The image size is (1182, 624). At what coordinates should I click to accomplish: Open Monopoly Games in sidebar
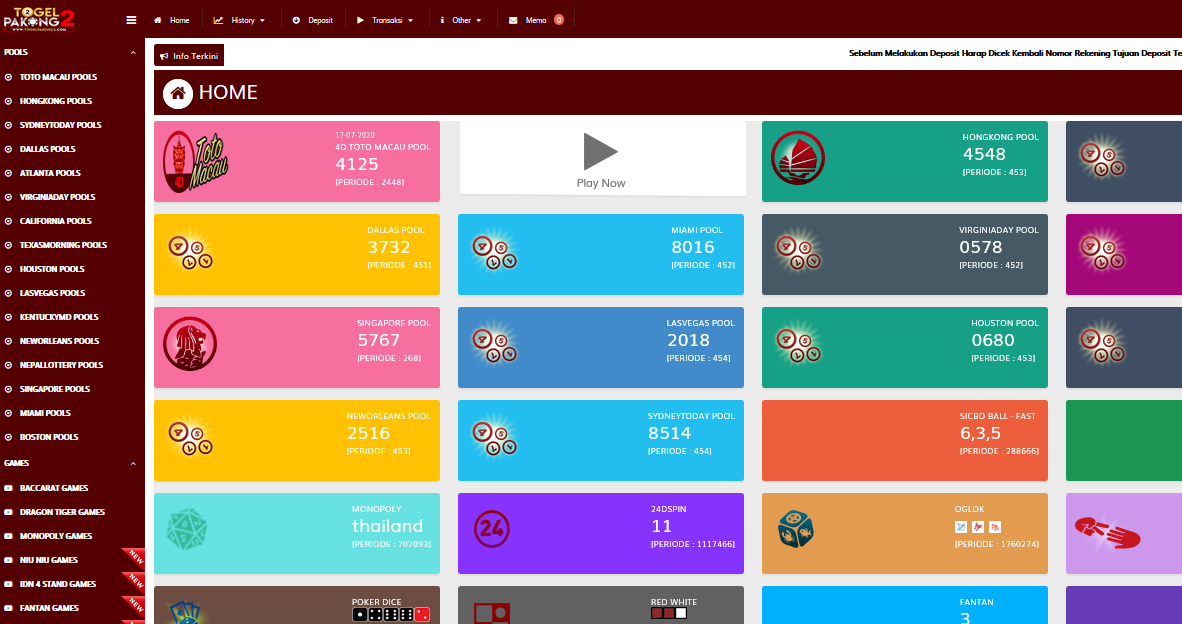[56, 537]
